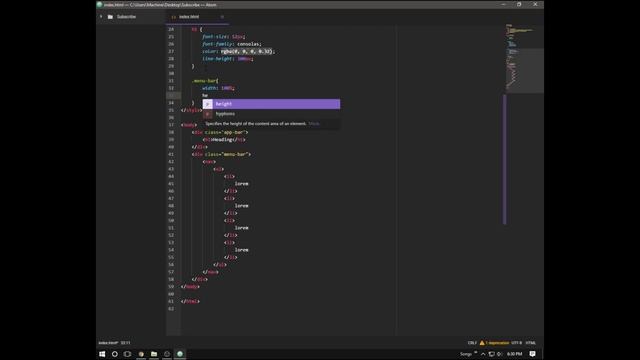Image resolution: width=640 pixels, height=360 pixels.
Task: Click the cursor position indicator in status bar
Action: click(x=125, y=343)
